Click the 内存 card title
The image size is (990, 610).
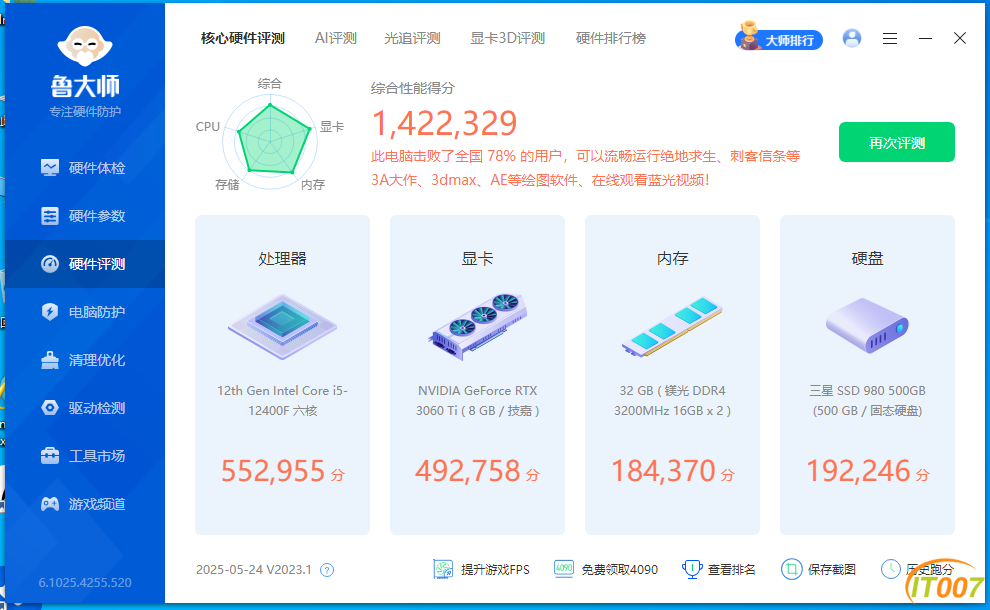[672, 259]
